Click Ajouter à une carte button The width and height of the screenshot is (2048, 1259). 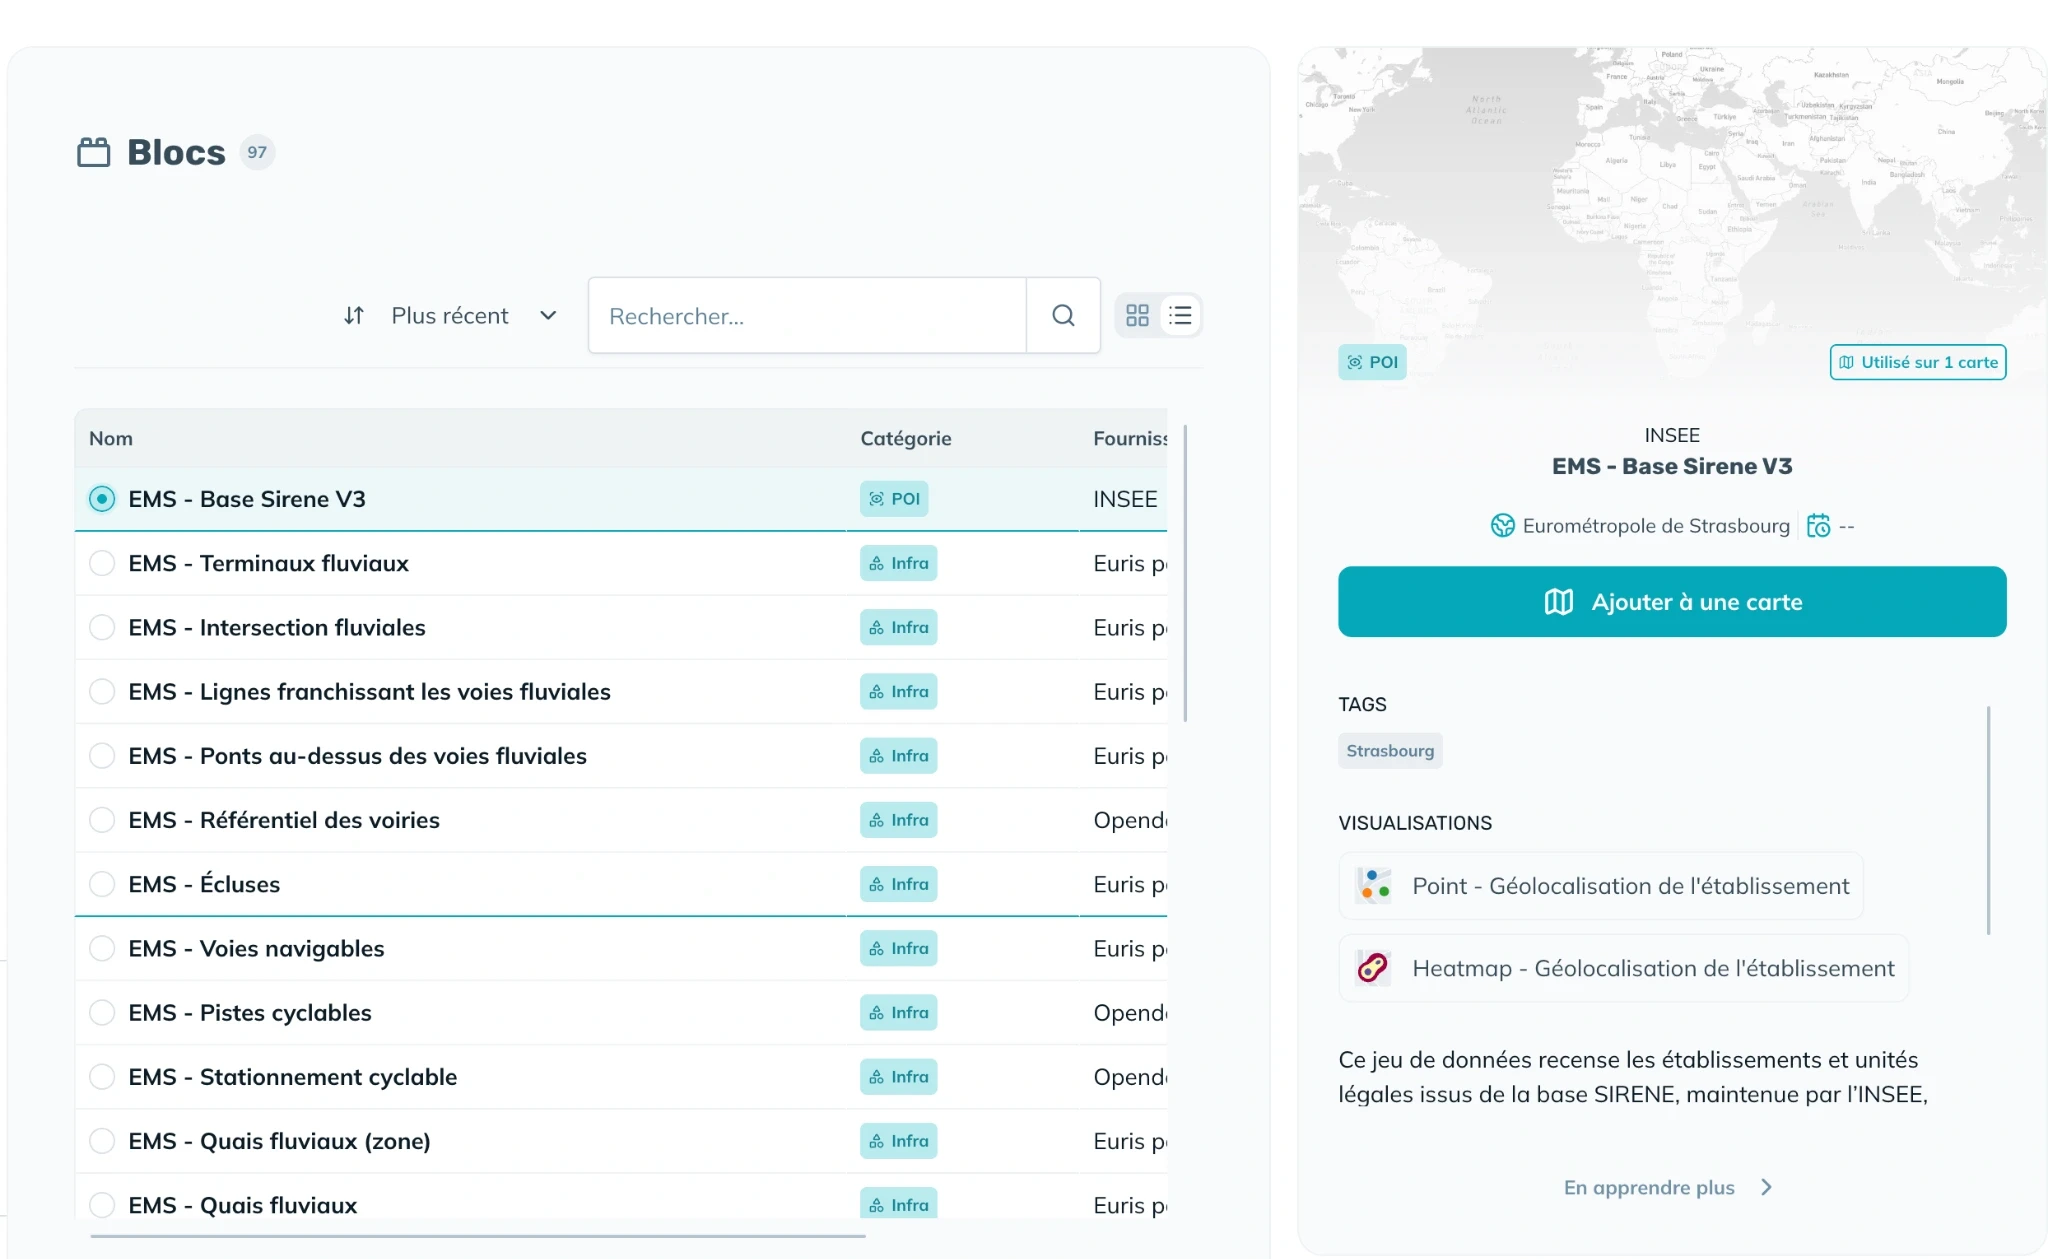coord(1672,602)
